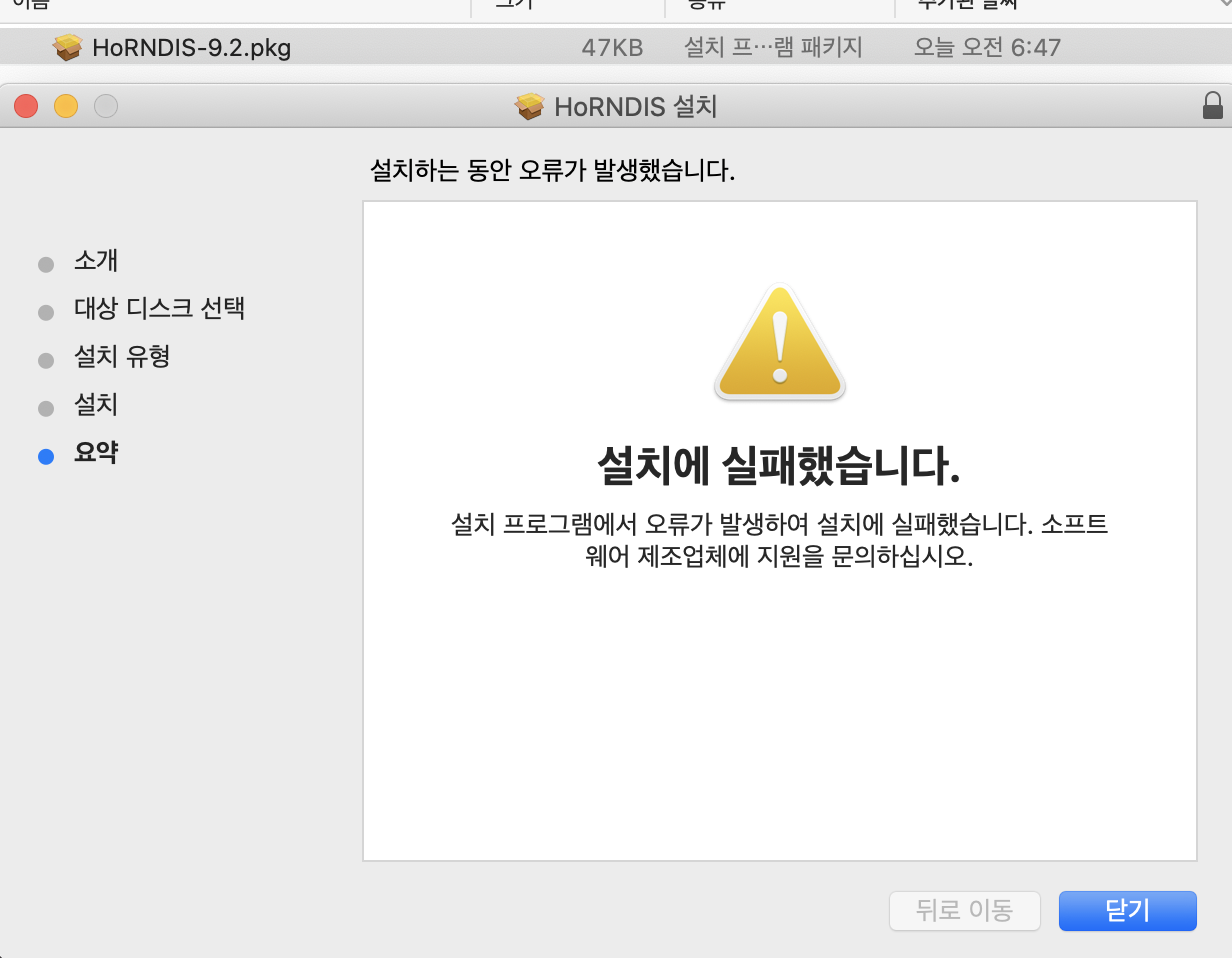Select HoRNDIS-9.2.pkg package icon in Finder

tap(67, 47)
